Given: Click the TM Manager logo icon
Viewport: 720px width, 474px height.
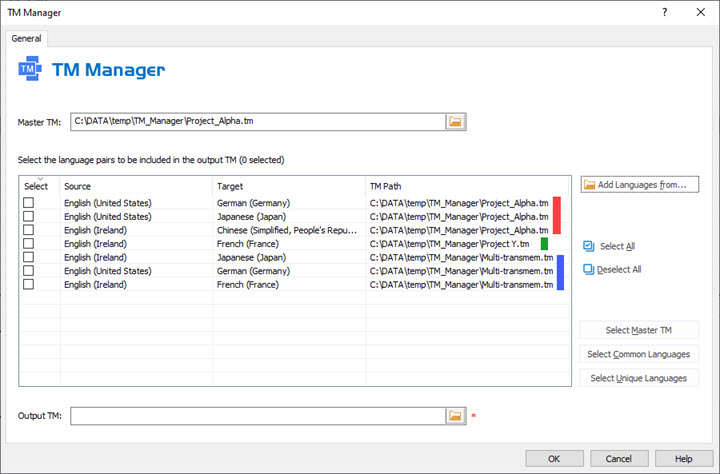Looking at the screenshot, I should click(34, 70).
